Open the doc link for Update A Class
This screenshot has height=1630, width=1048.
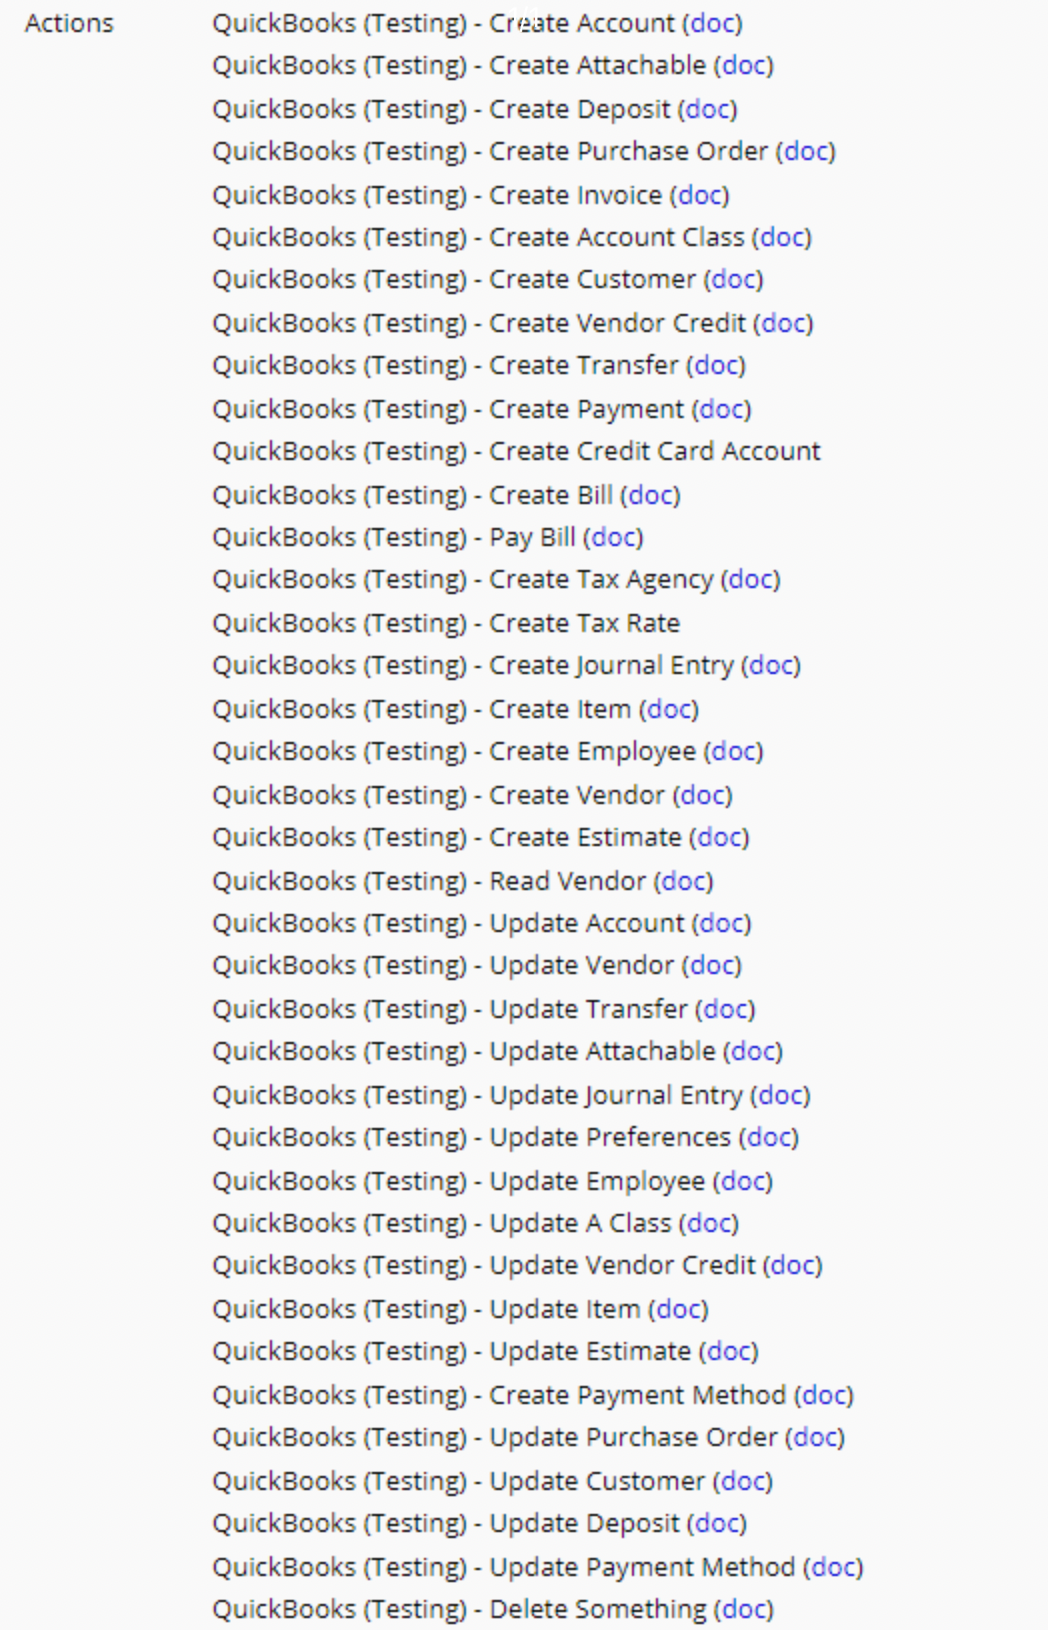pos(711,1224)
